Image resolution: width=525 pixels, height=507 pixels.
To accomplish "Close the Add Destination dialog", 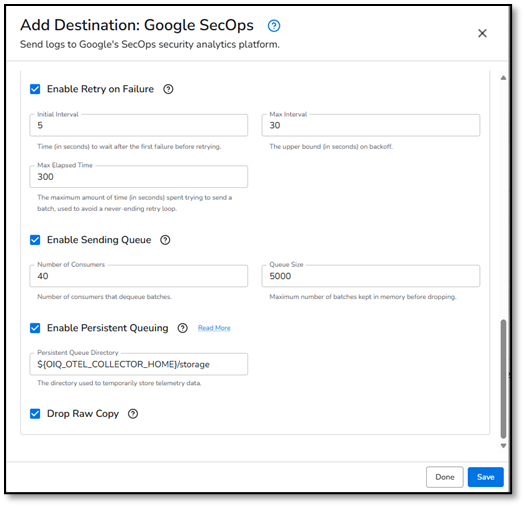I will tap(482, 33).
